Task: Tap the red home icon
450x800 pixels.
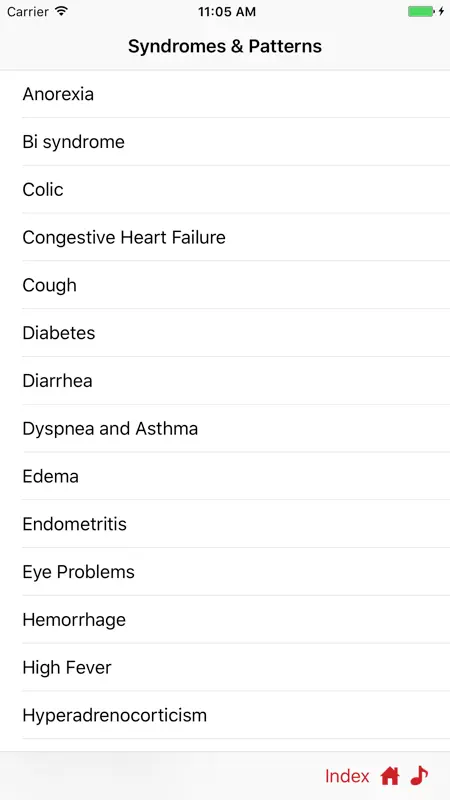Action: pos(390,776)
